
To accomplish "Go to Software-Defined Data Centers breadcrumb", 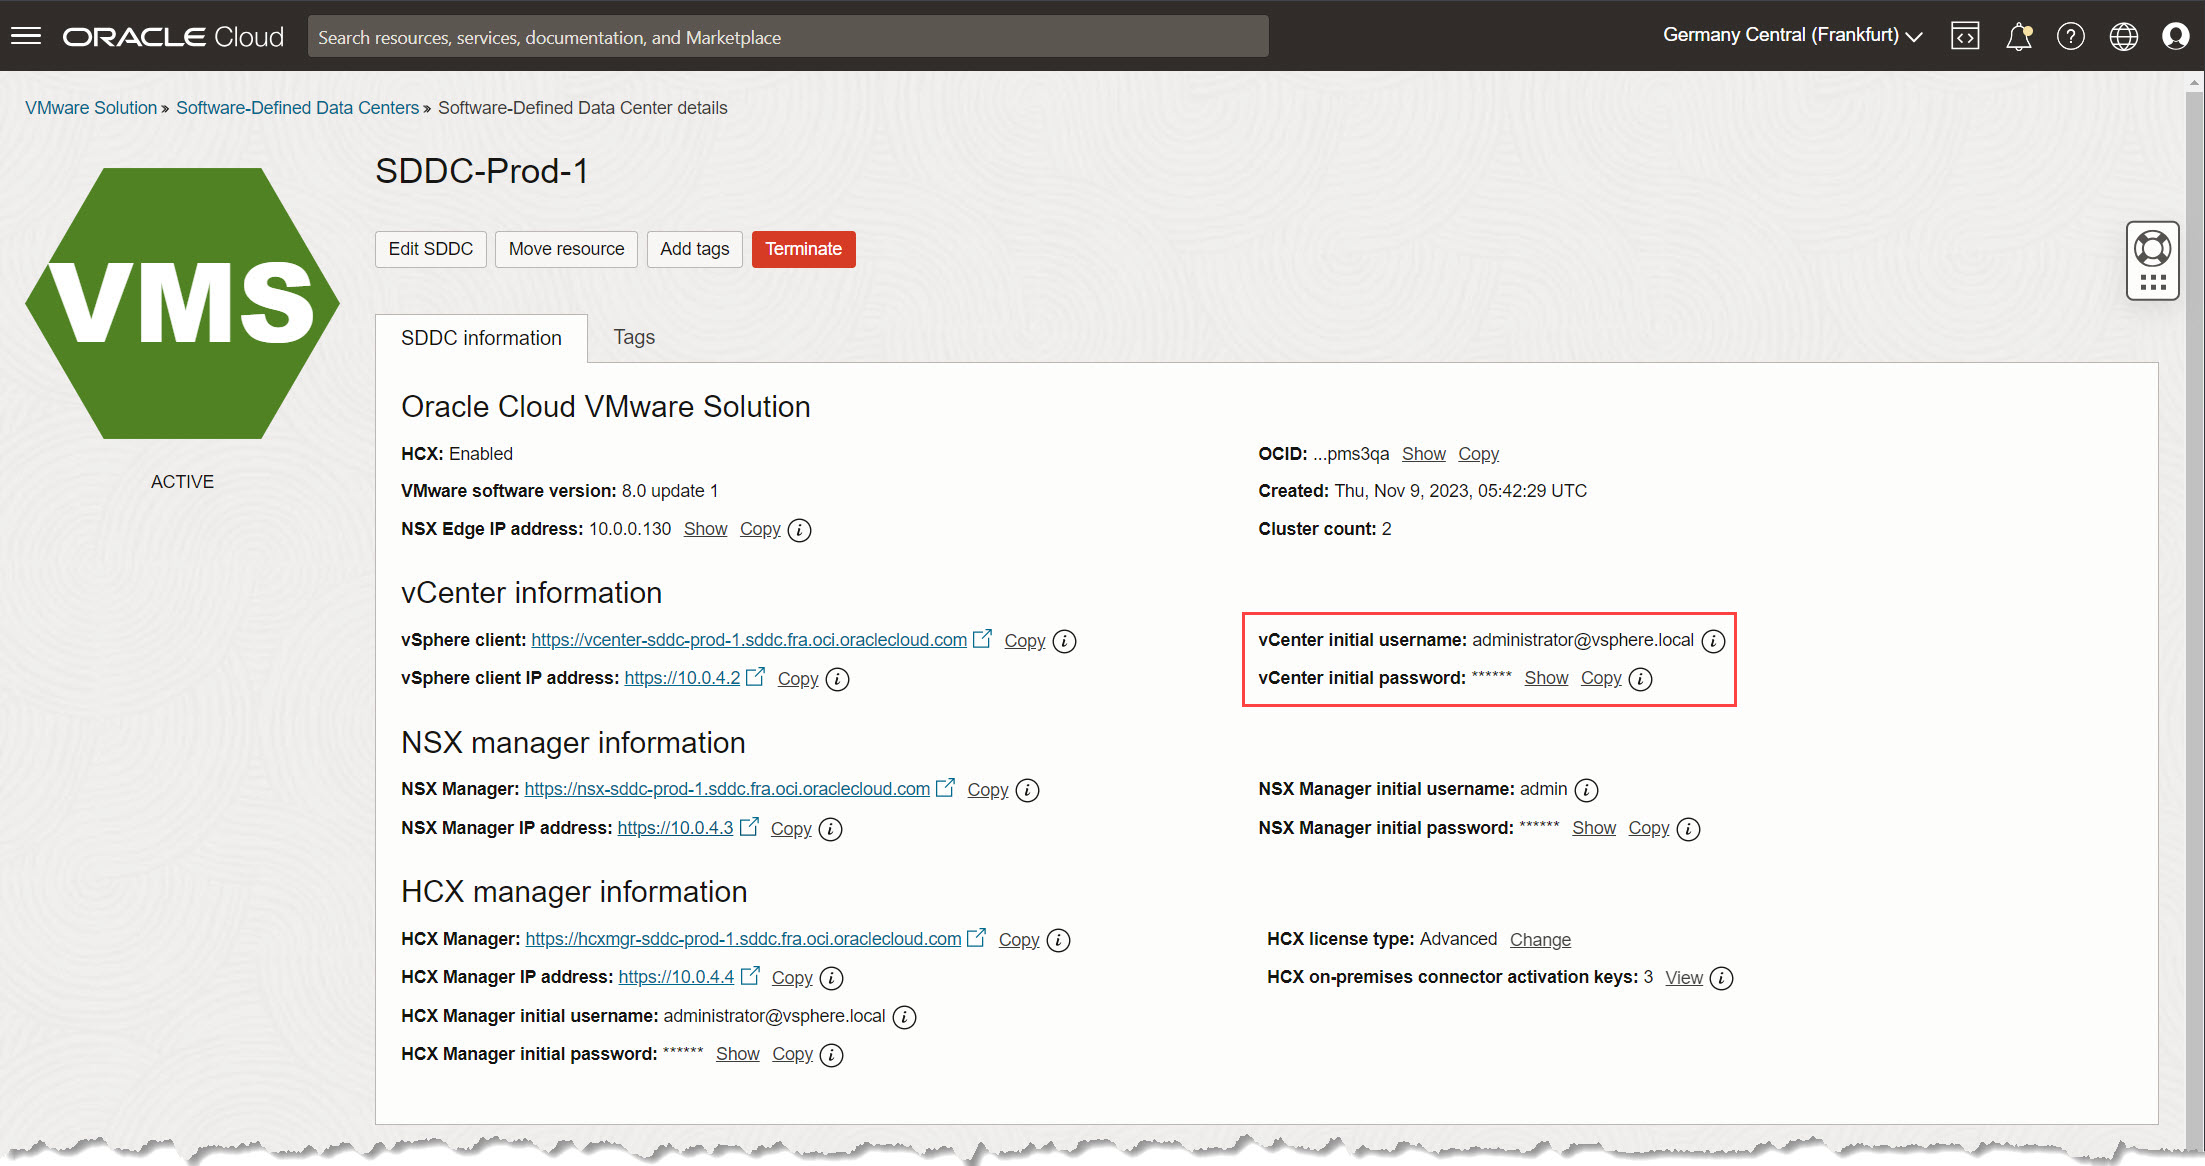I will [297, 108].
